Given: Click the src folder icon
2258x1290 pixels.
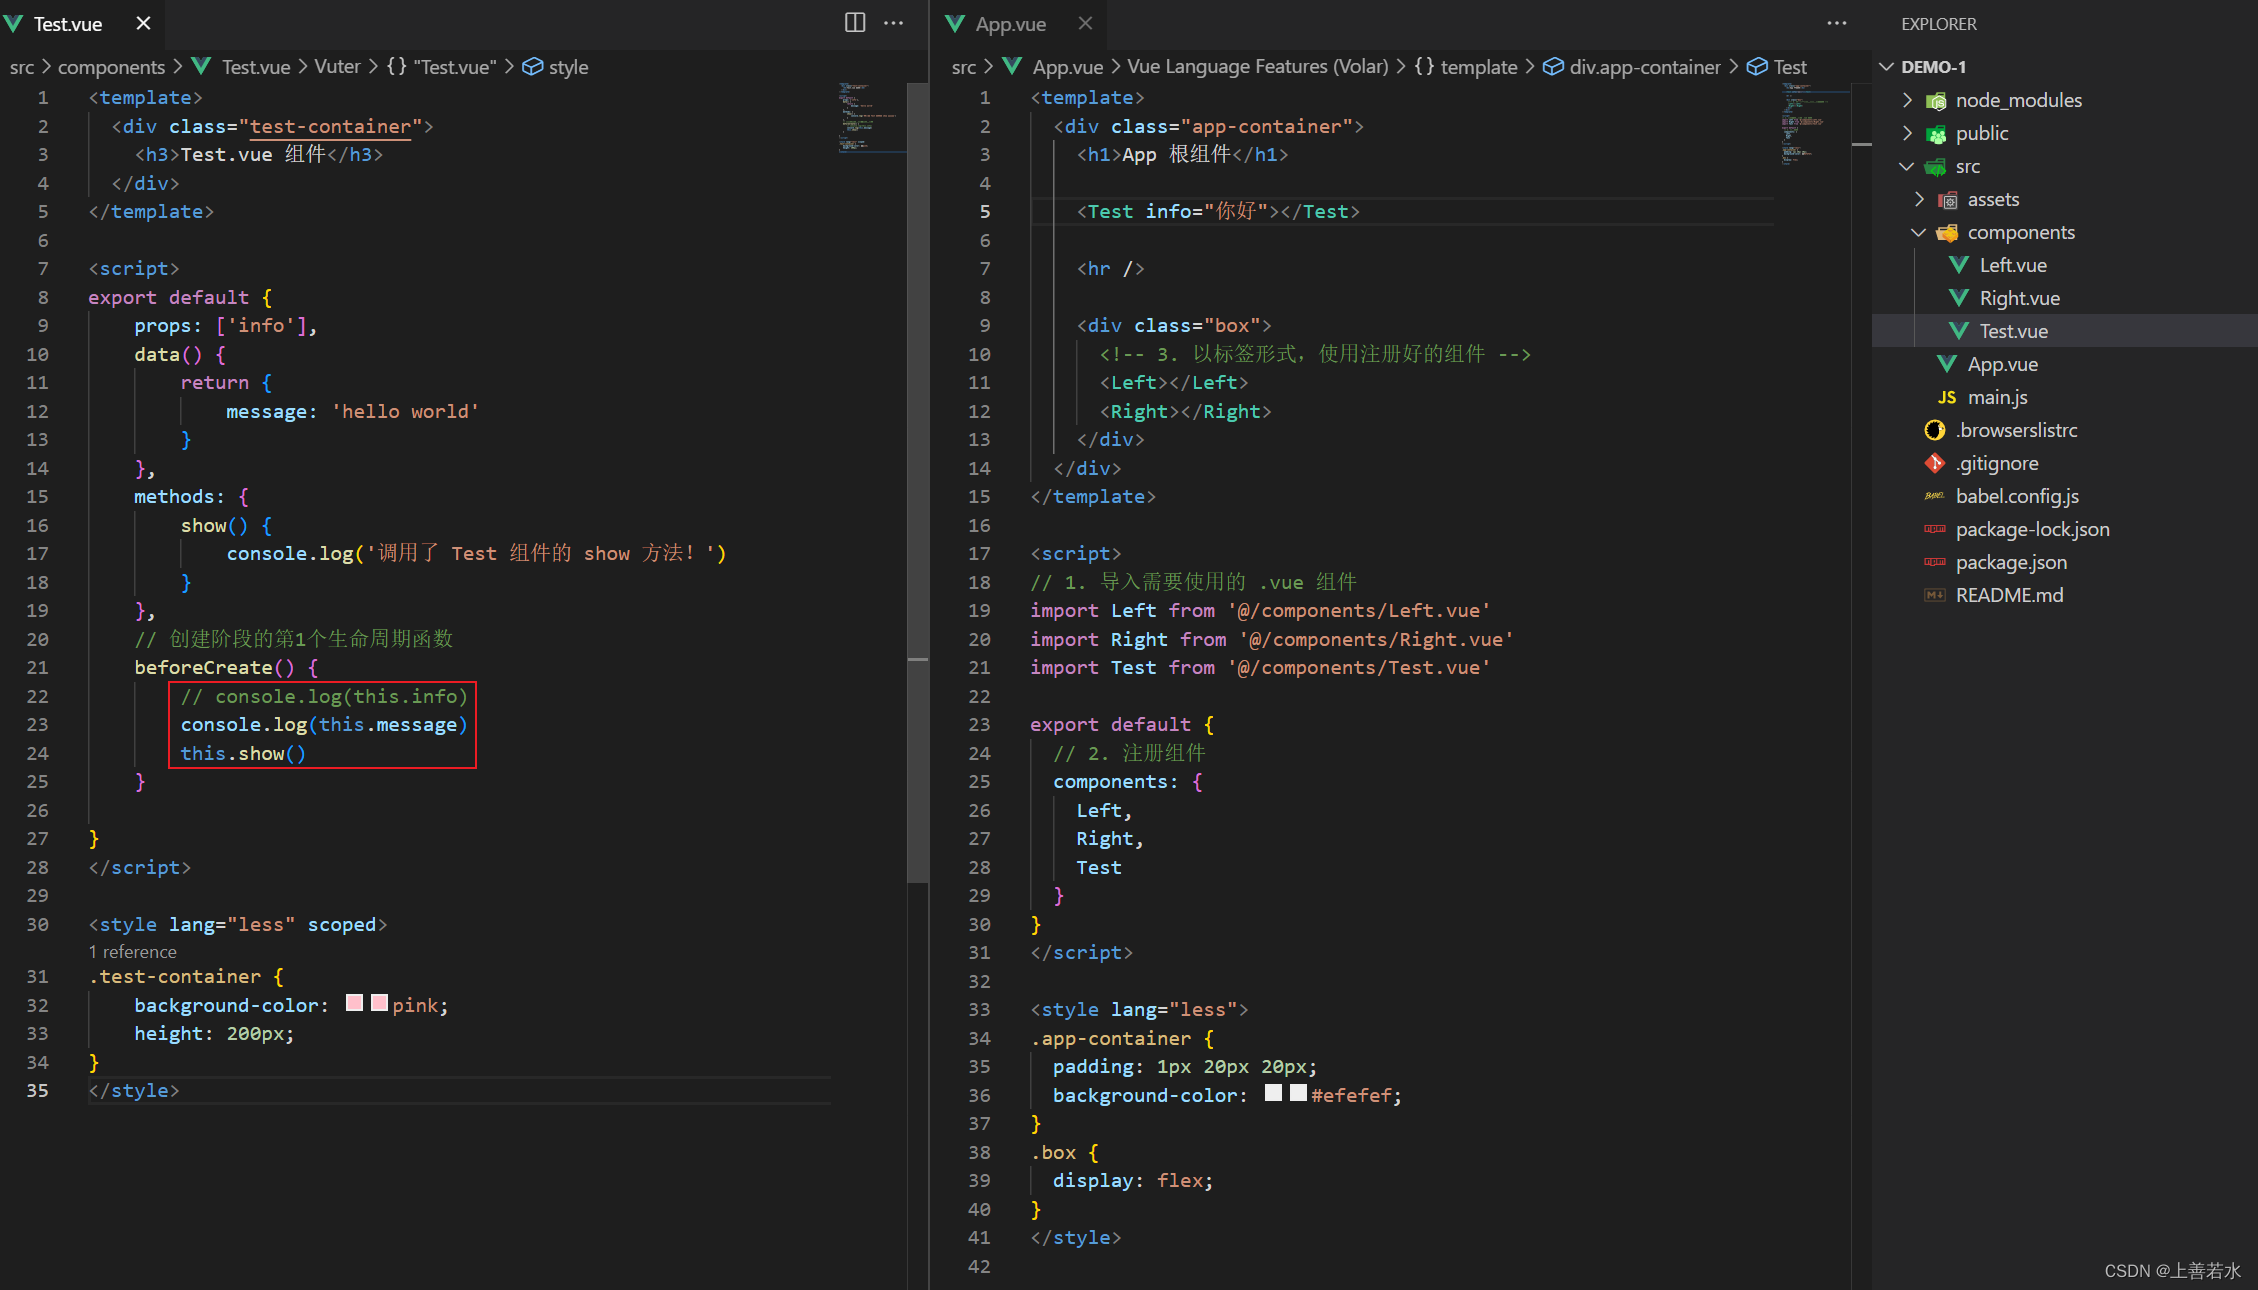Looking at the screenshot, I should point(1936,167).
